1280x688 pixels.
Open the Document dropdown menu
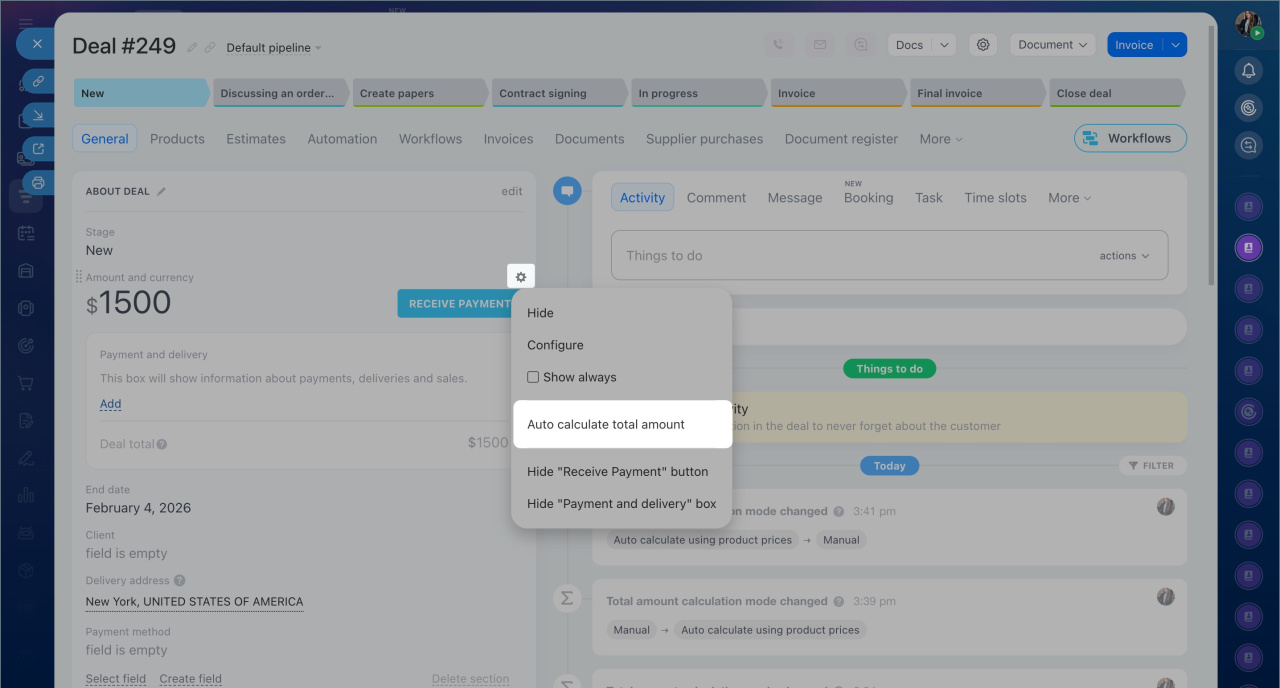coord(1053,45)
